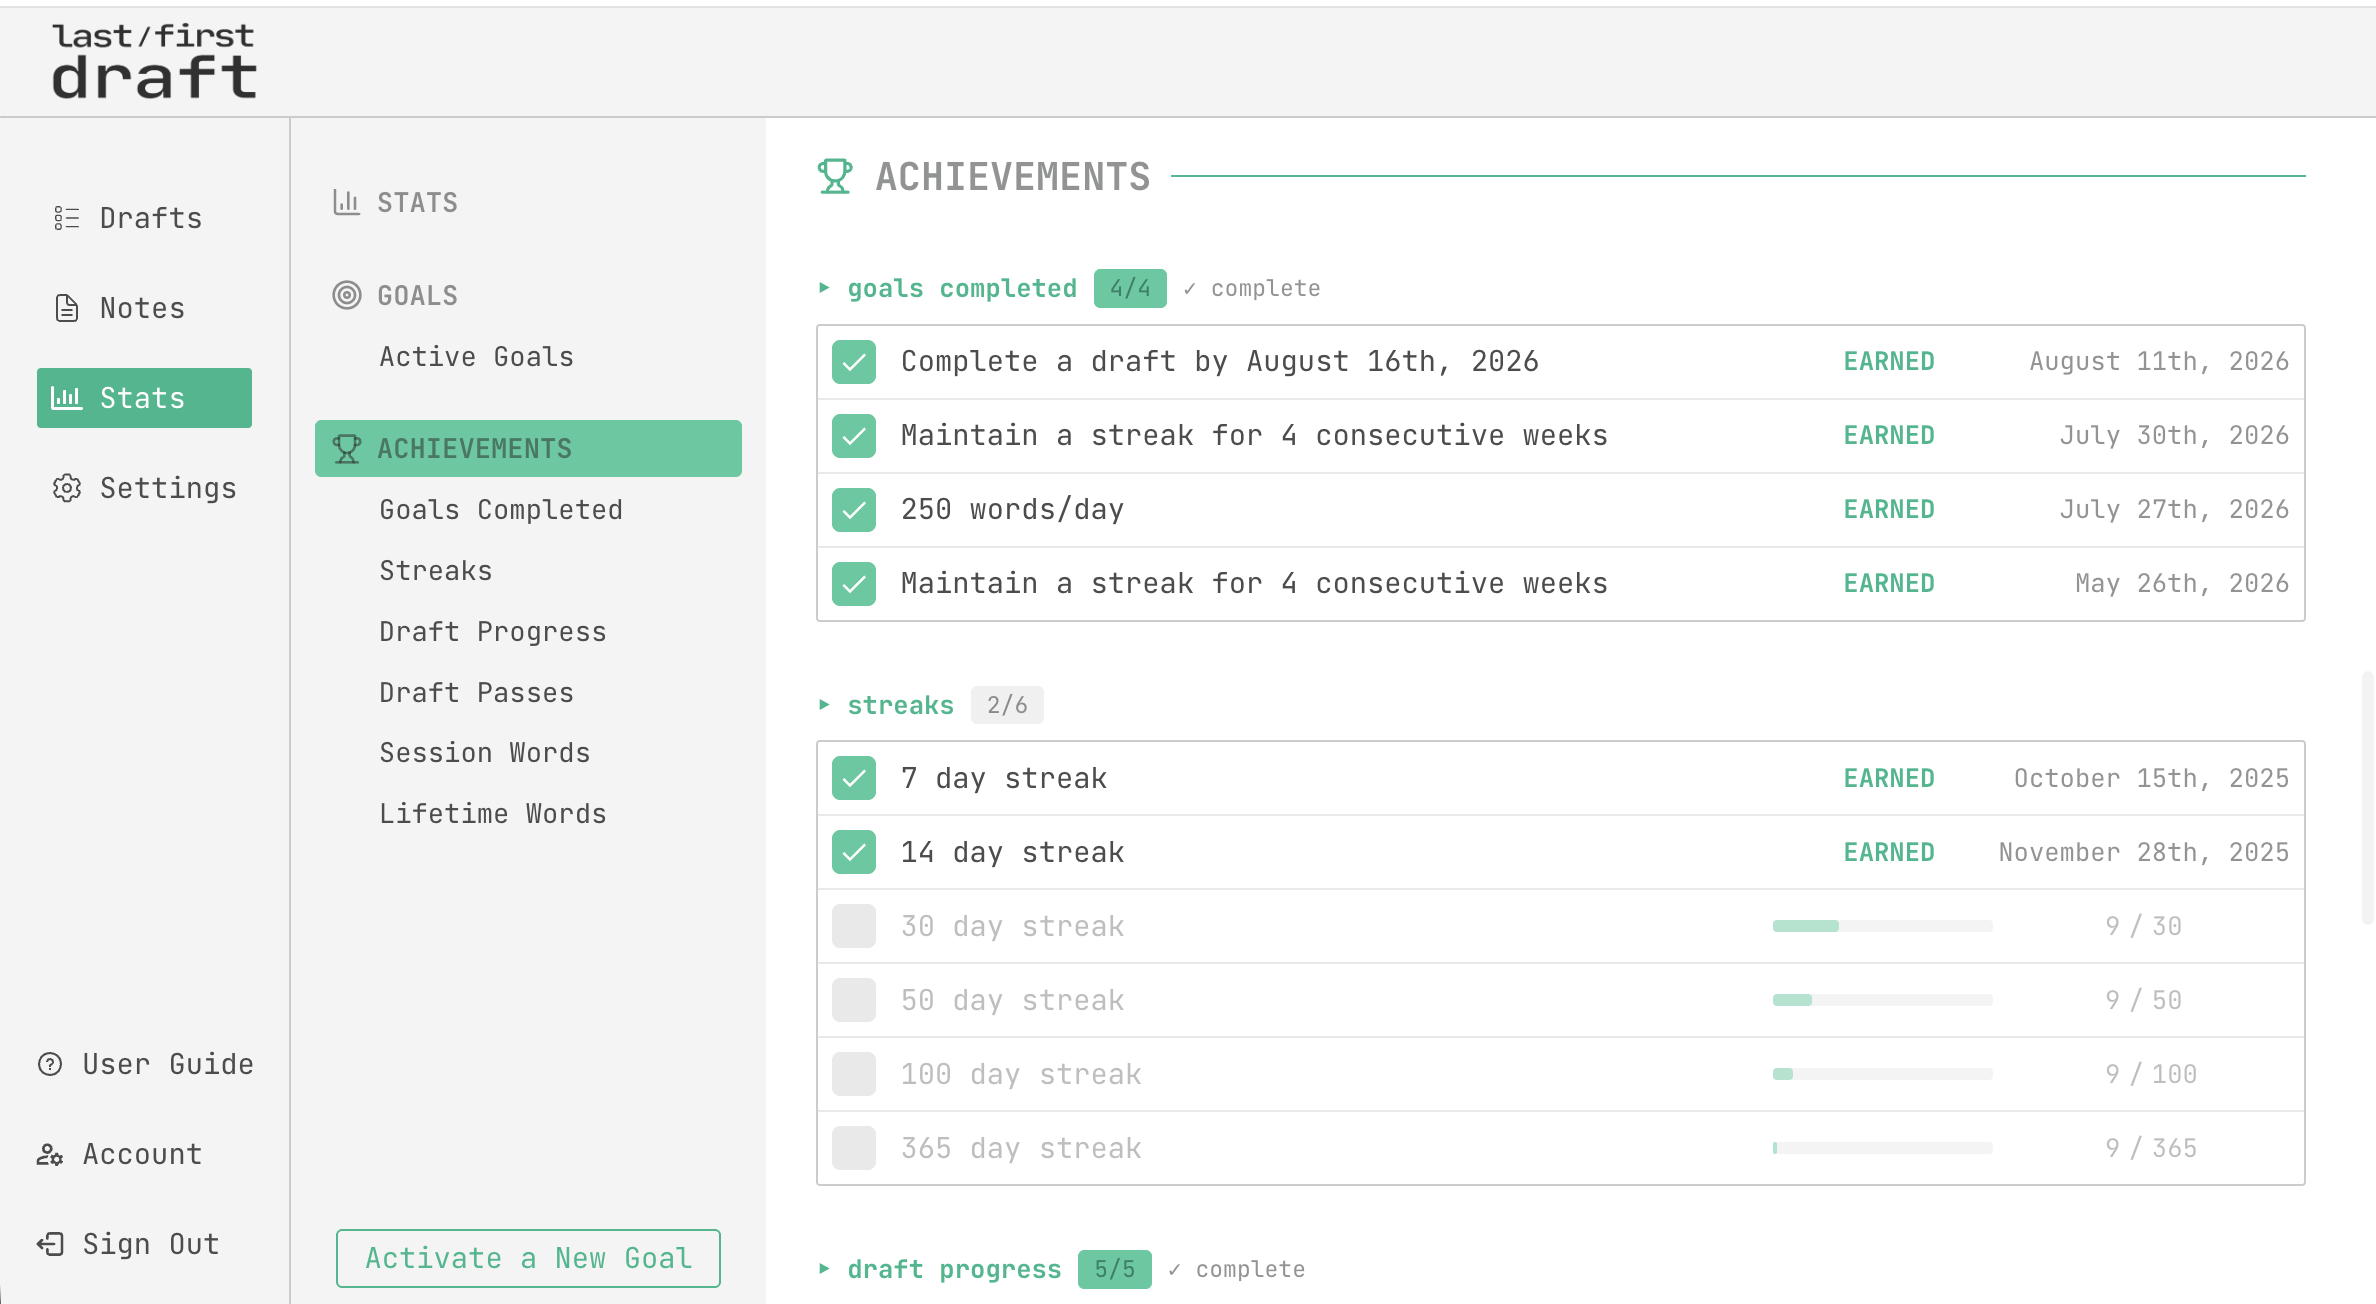Collapse the draft progress section arrow
Screen dimensions: 2376x1304
point(824,1269)
